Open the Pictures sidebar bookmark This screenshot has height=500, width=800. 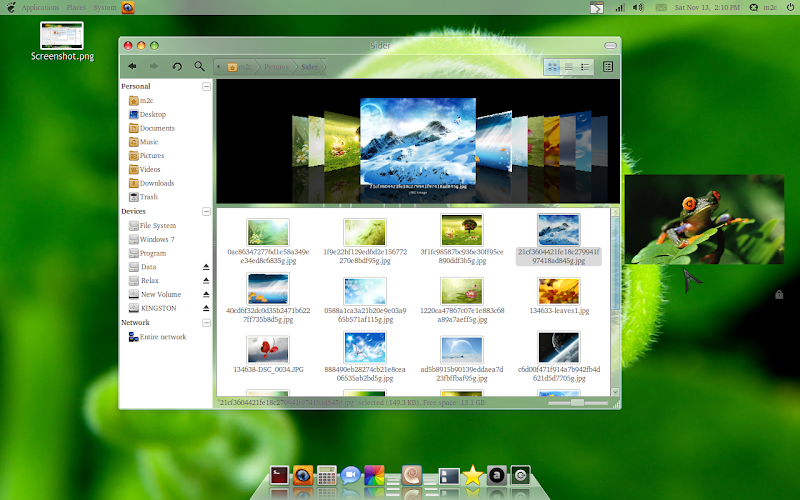(x=146, y=156)
